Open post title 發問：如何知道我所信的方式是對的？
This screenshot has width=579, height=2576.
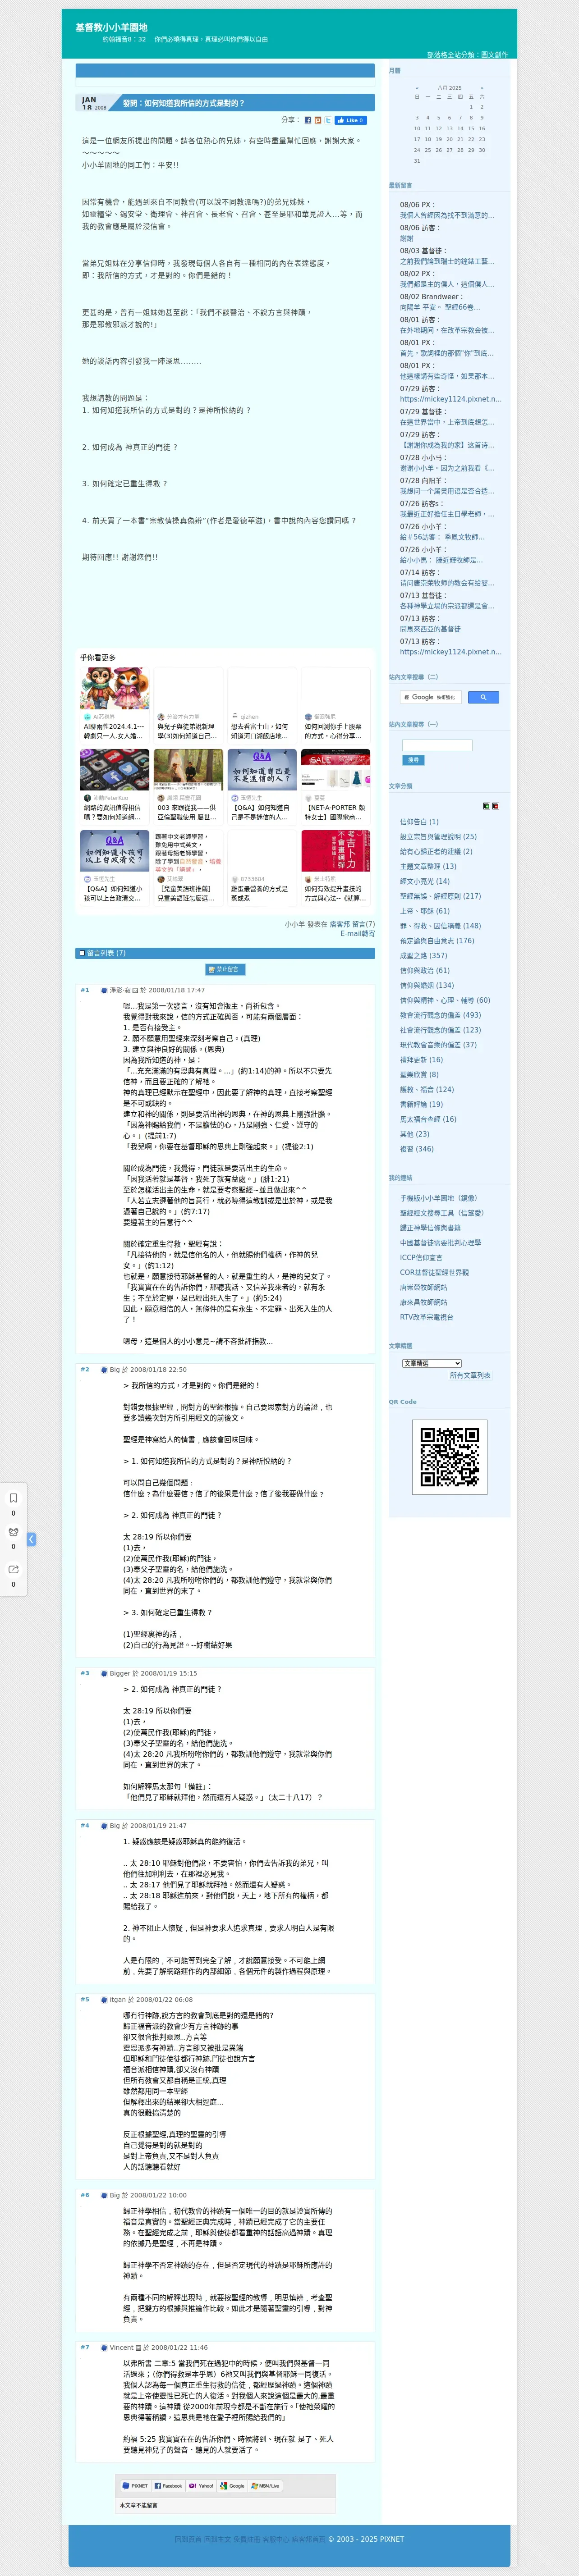coord(183,103)
